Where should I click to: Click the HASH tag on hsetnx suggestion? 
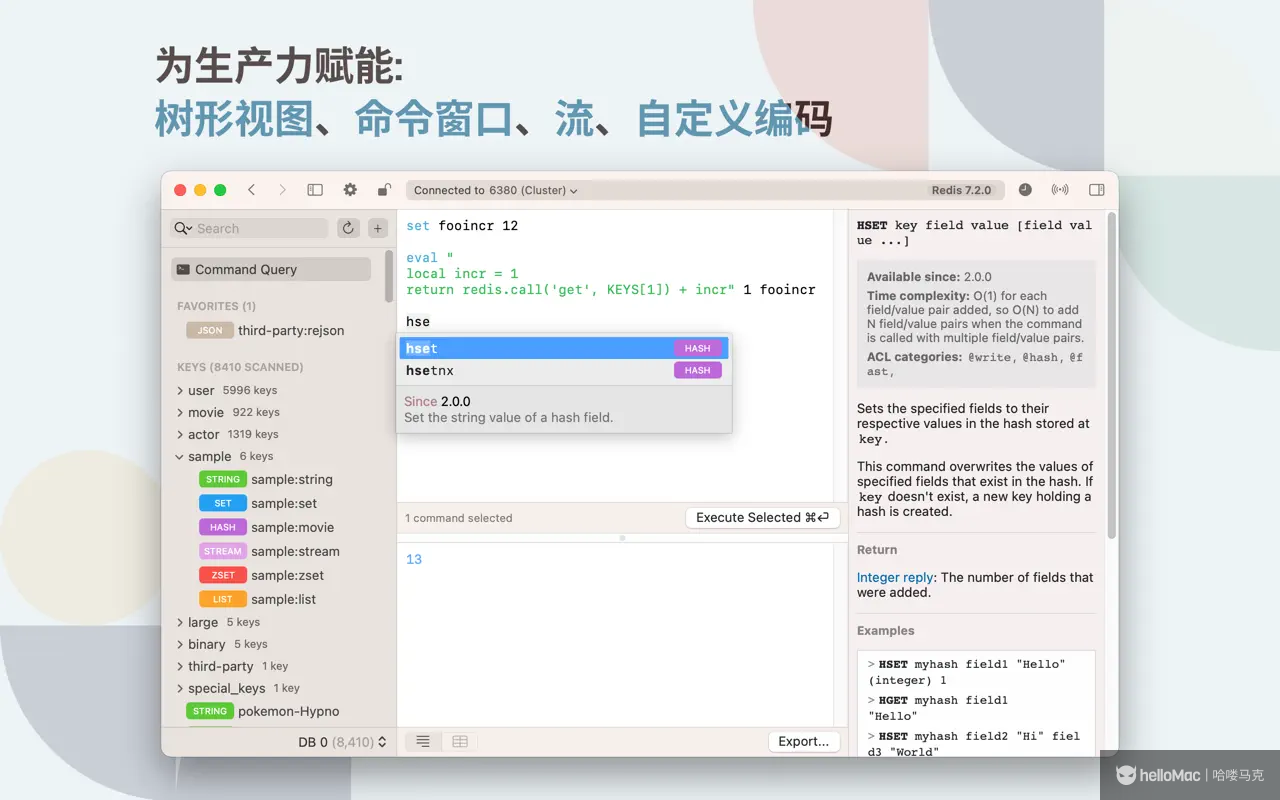tap(698, 370)
